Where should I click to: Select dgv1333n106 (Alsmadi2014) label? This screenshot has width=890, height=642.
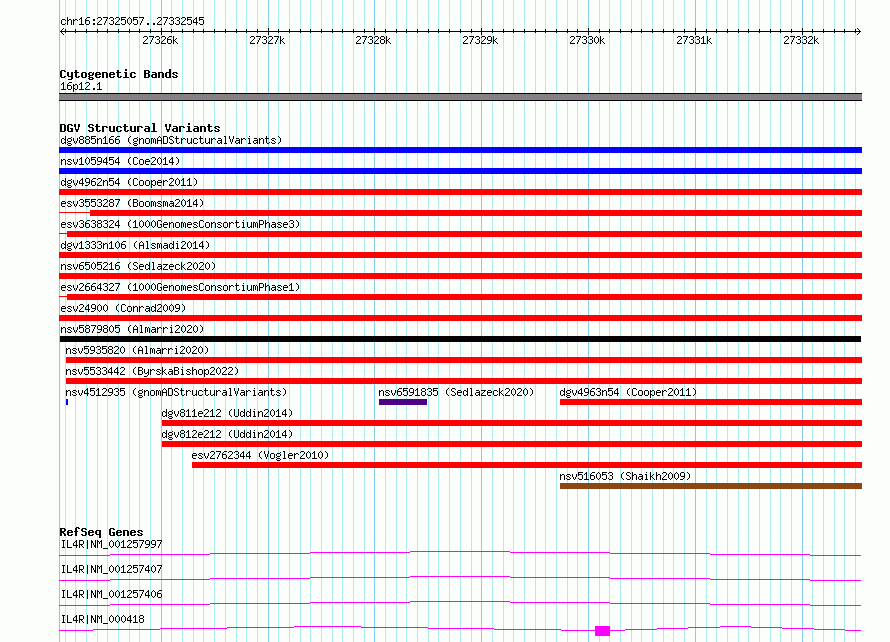135,245
